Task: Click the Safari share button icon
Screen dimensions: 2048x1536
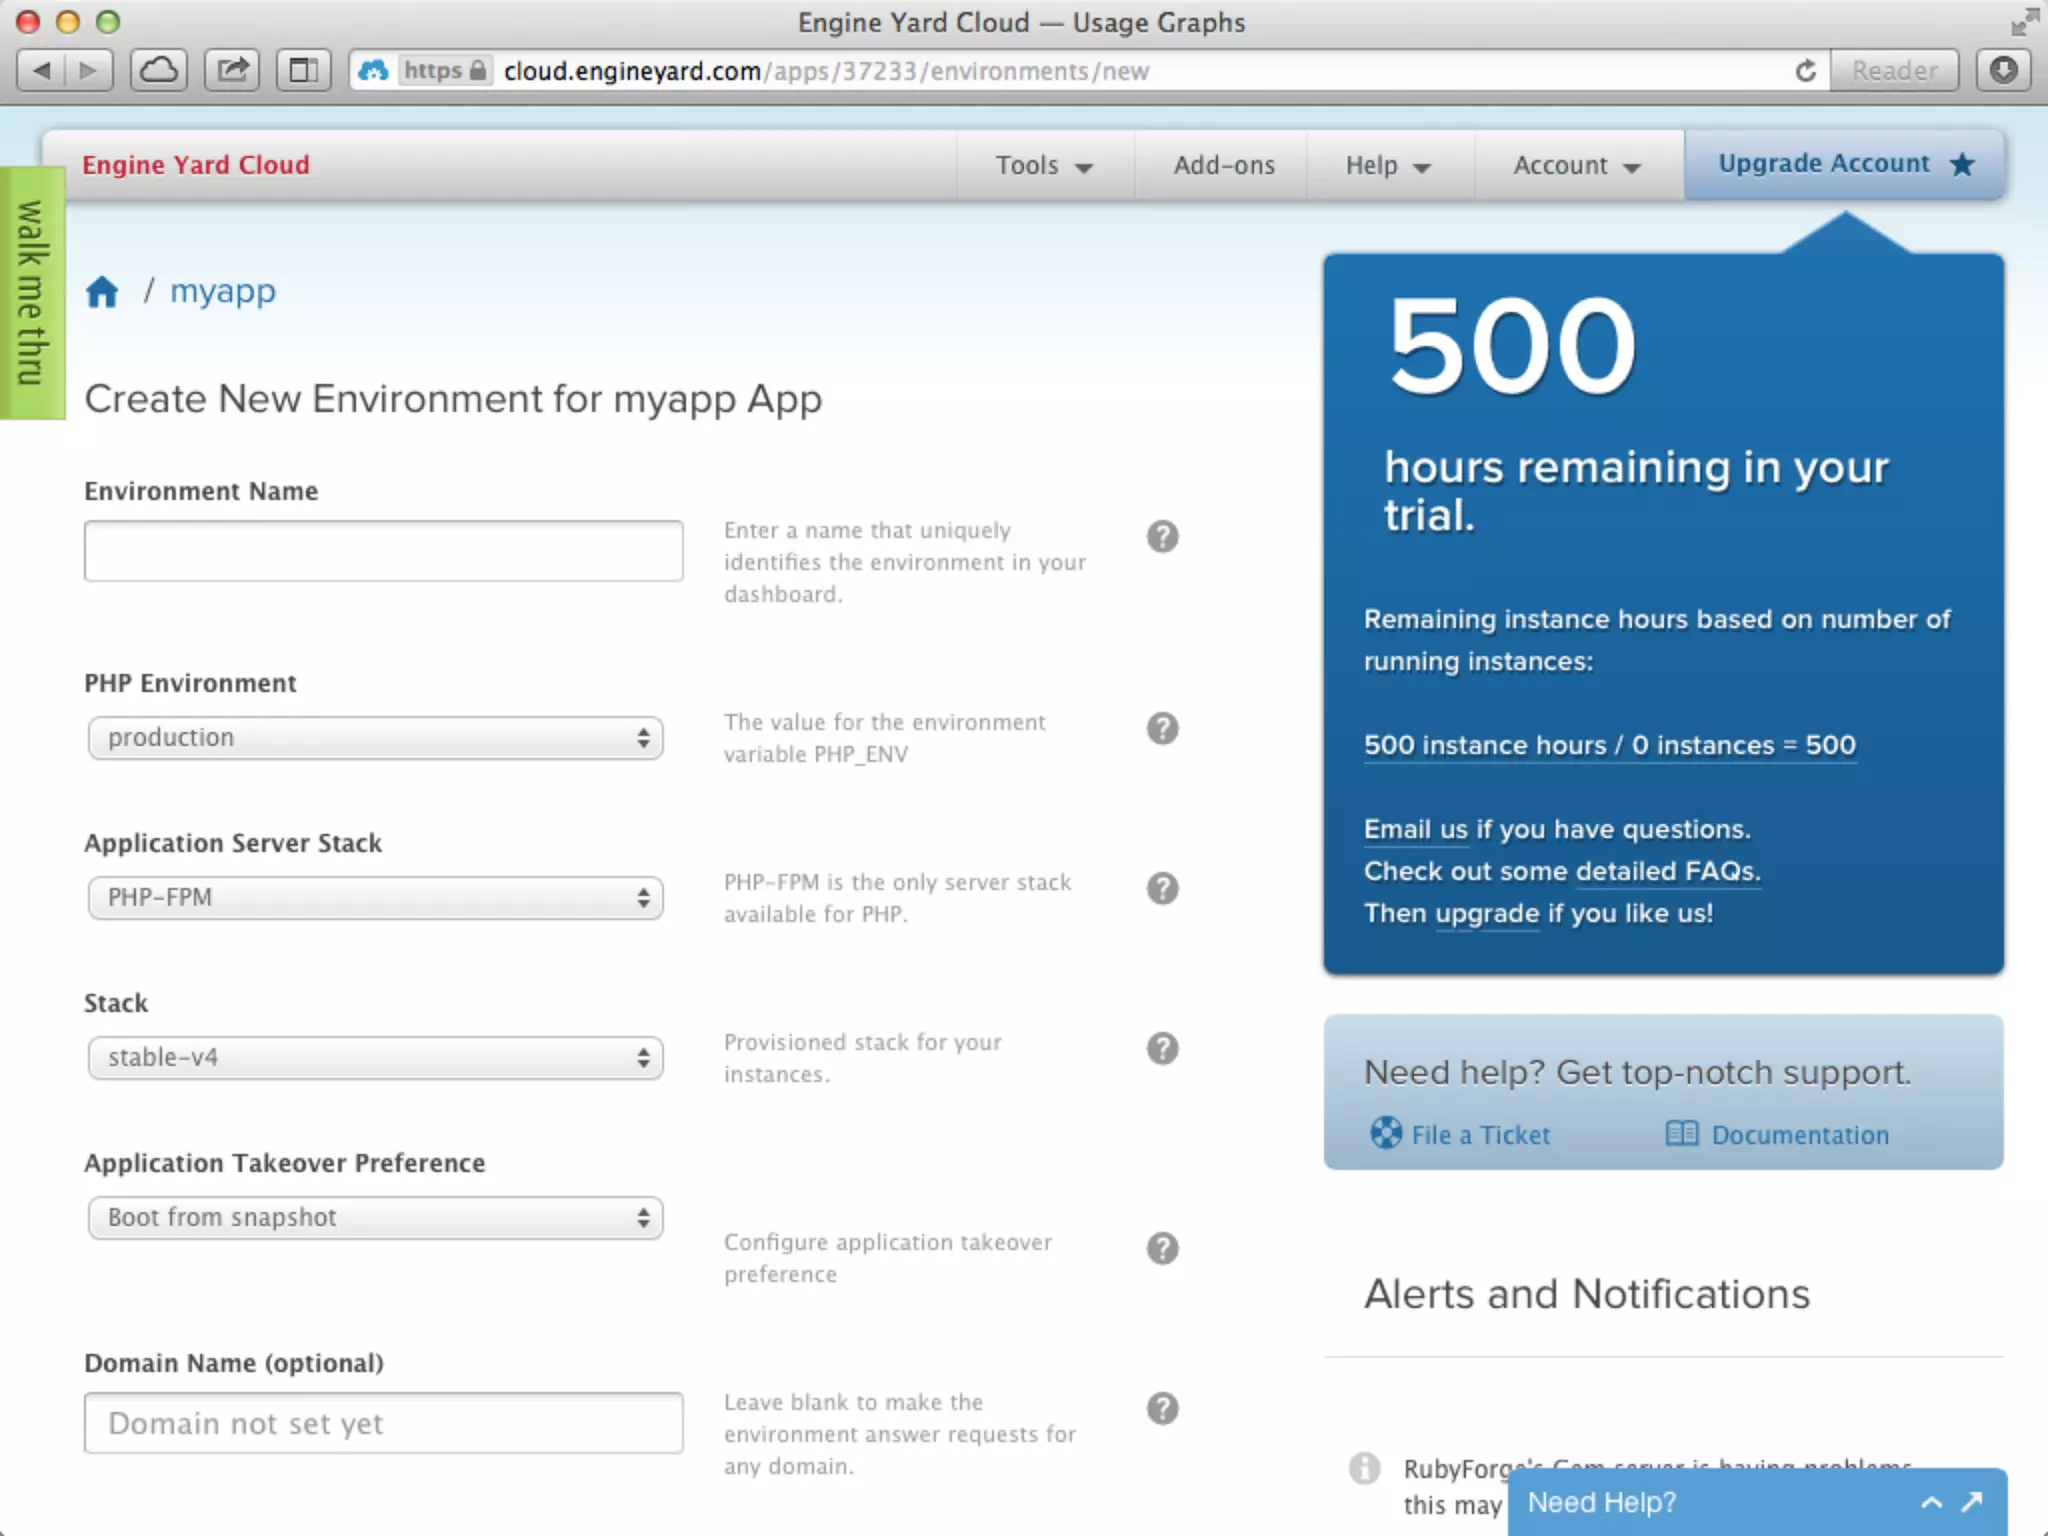Action: [x=232, y=70]
